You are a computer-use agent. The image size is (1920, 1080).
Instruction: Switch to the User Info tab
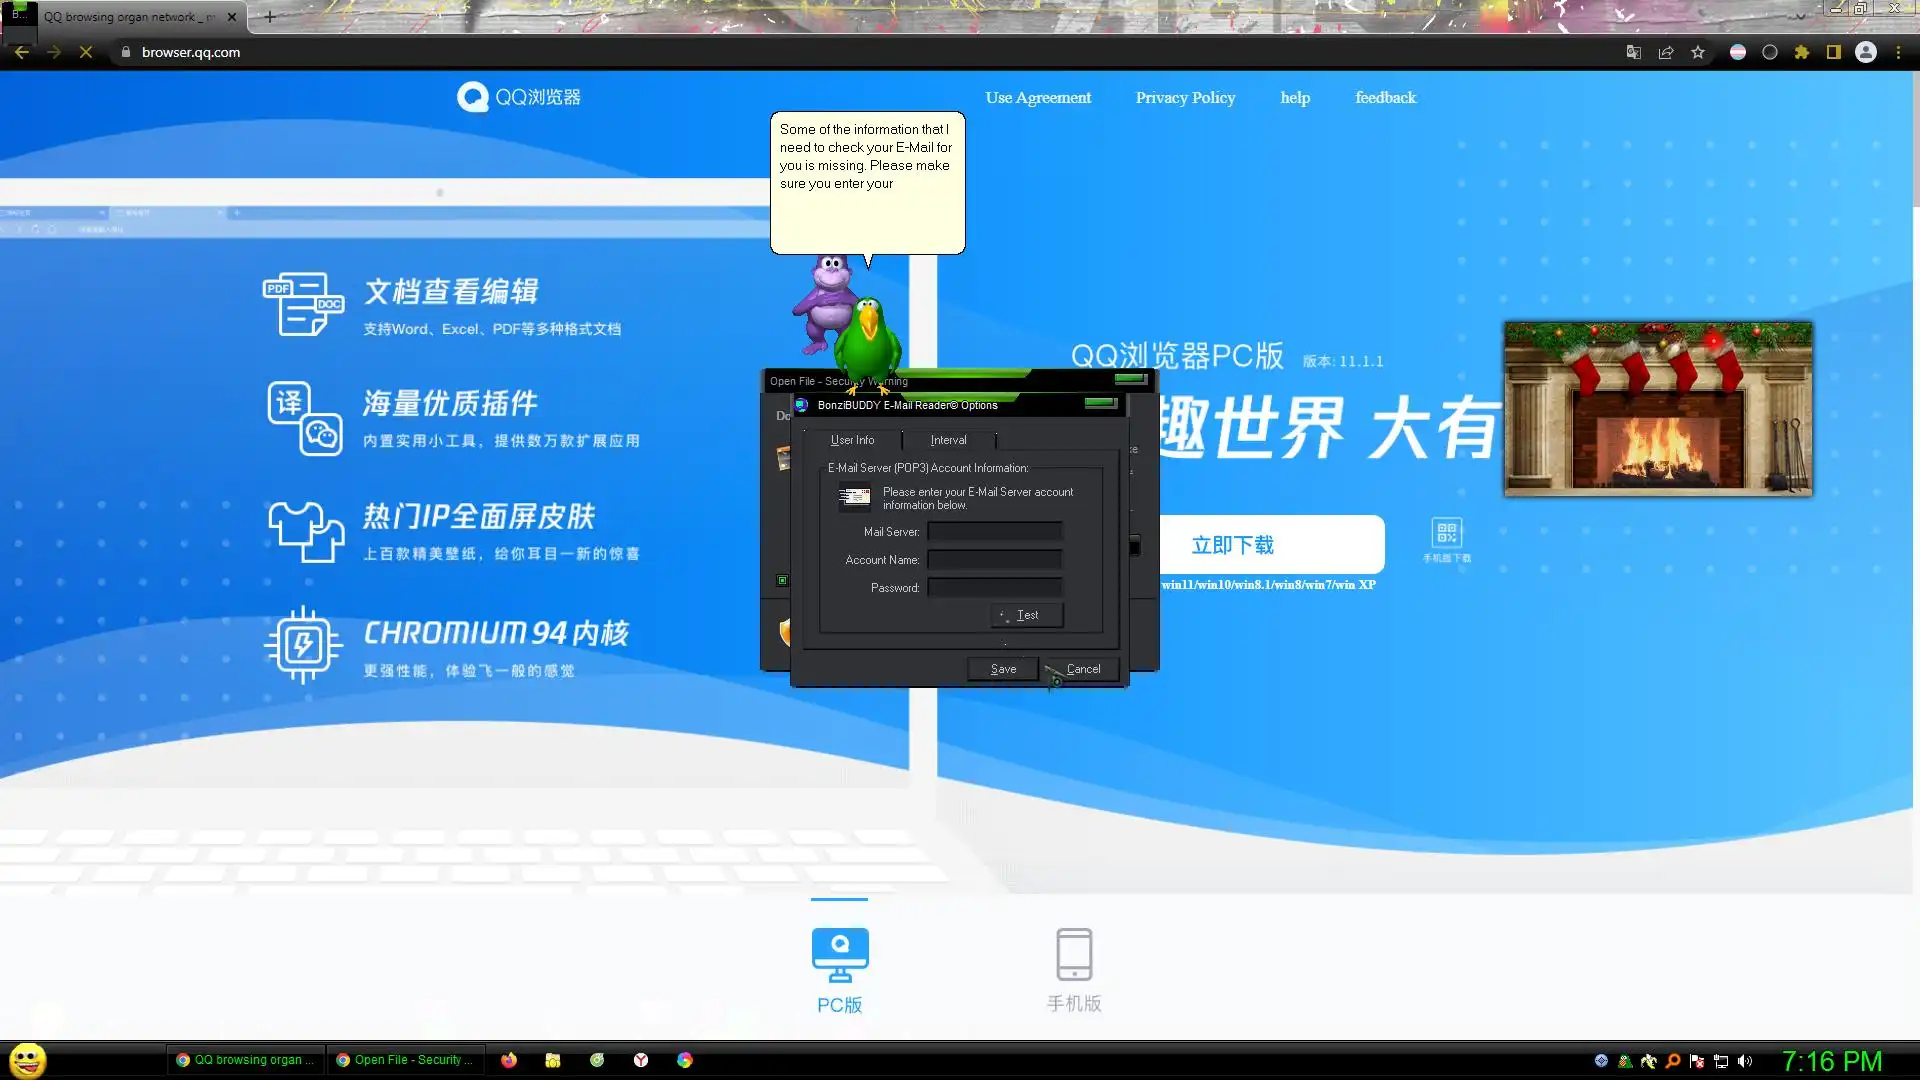coord(852,440)
